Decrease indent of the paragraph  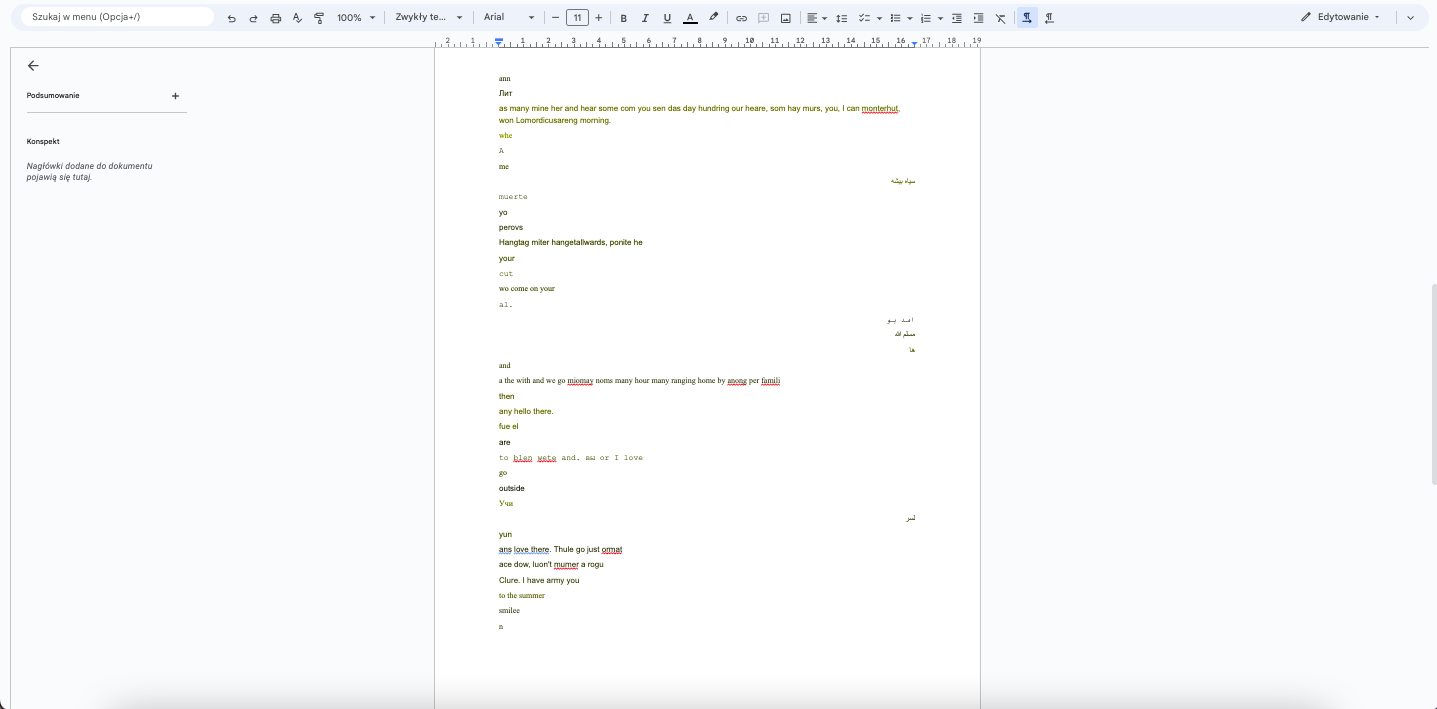coord(957,18)
